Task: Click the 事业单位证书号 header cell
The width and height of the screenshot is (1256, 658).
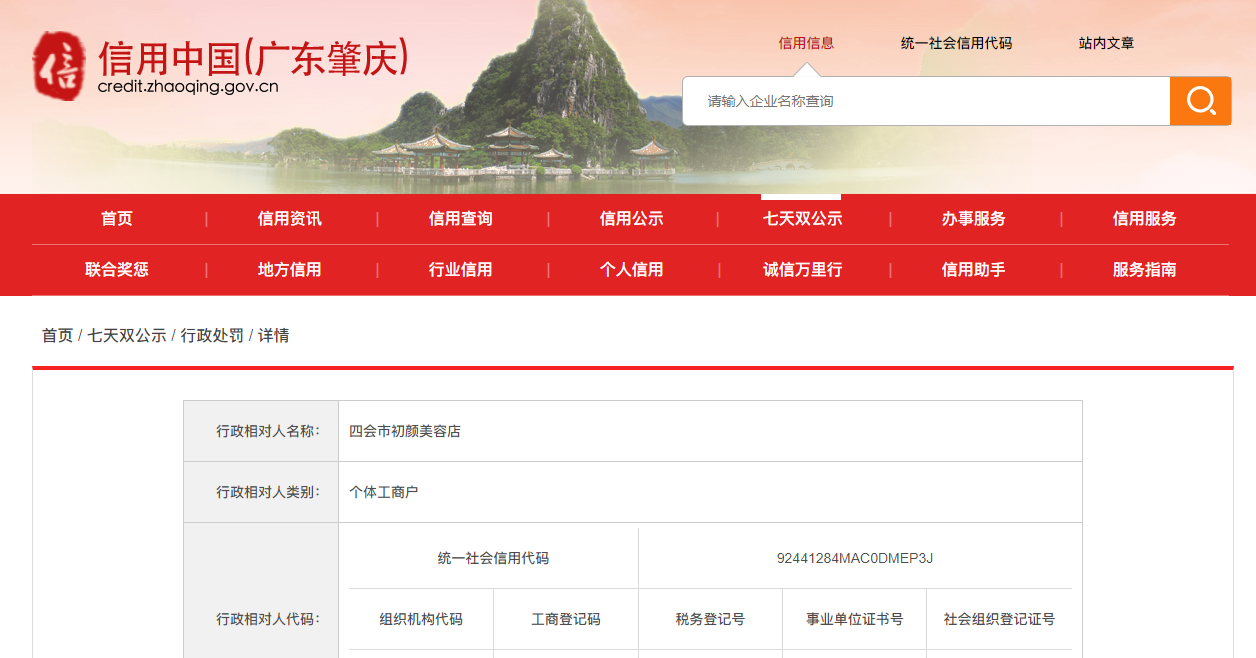Action: (x=855, y=619)
